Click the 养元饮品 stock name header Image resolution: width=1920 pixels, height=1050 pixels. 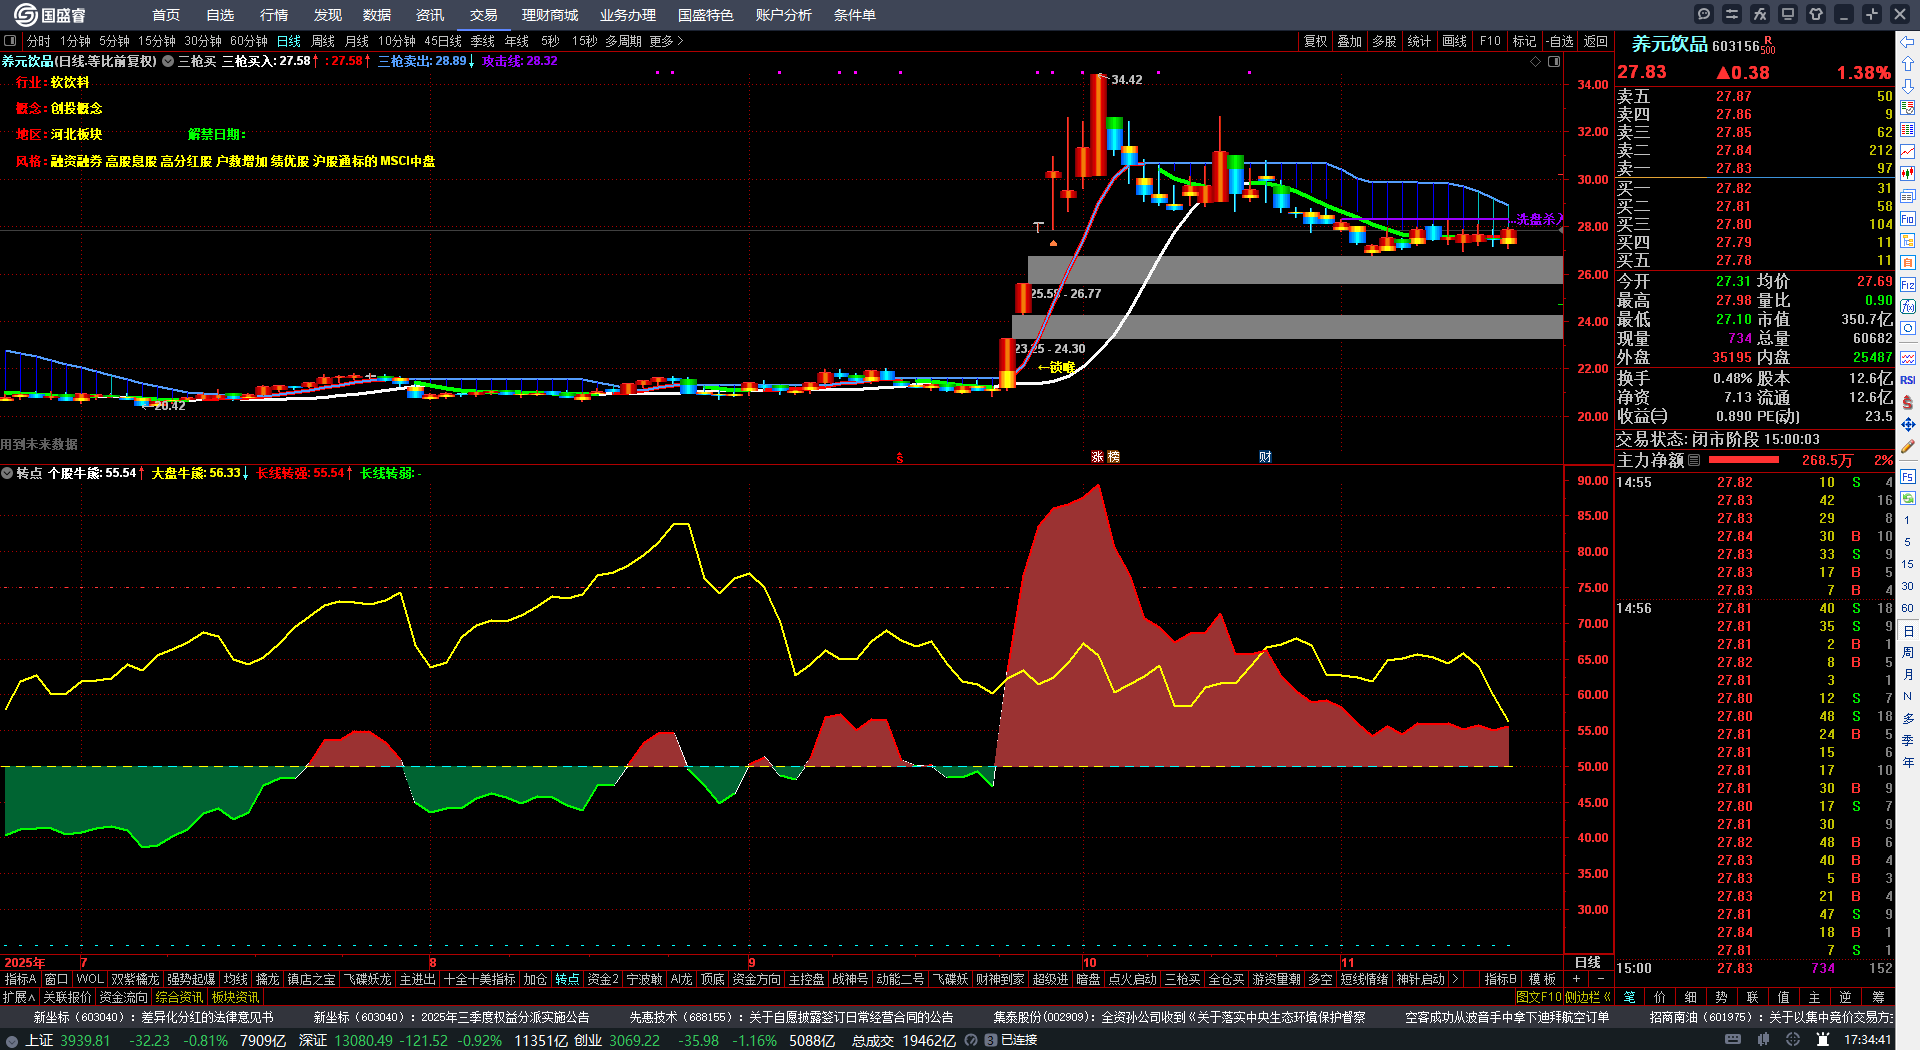pos(1670,45)
